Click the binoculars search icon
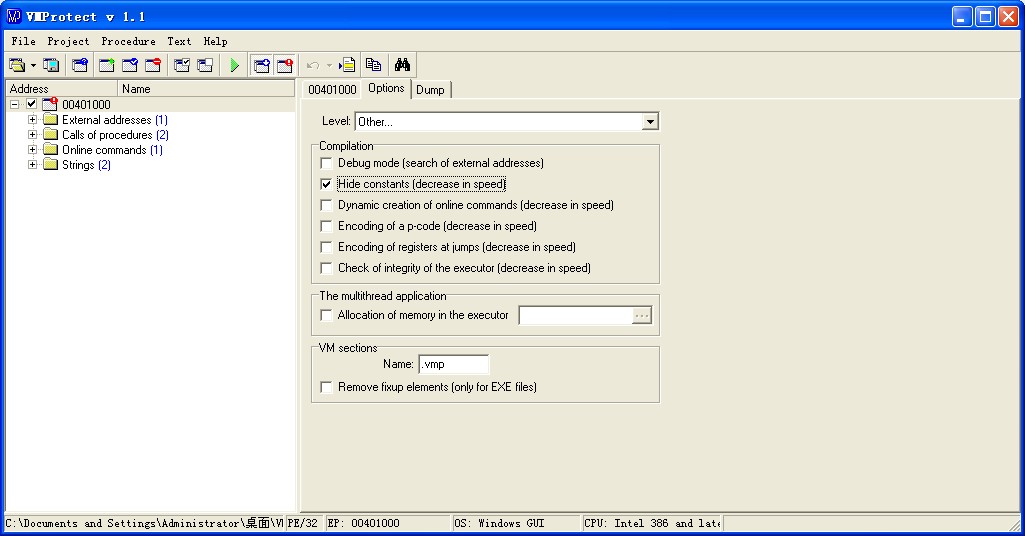 (x=402, y=65)
